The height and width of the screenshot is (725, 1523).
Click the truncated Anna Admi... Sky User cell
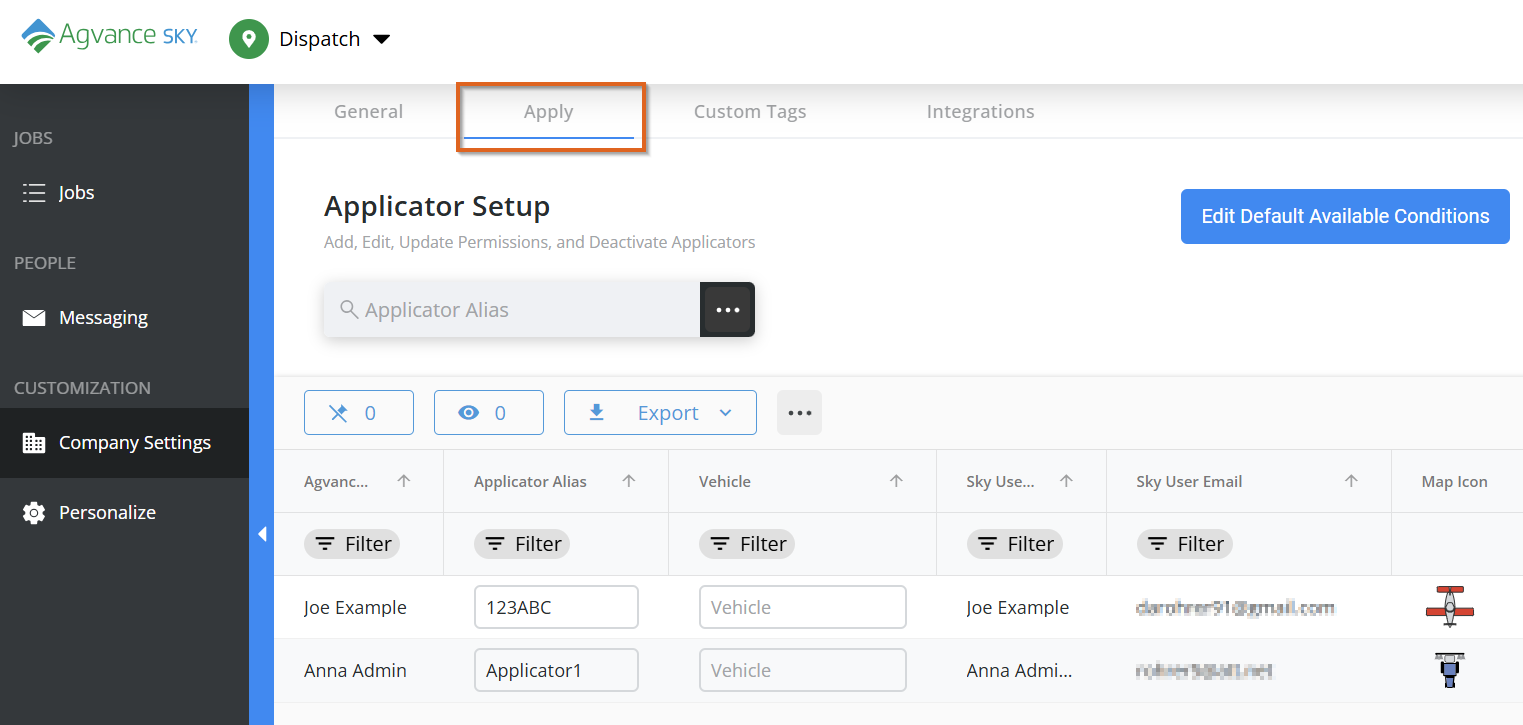(1019, 671)
